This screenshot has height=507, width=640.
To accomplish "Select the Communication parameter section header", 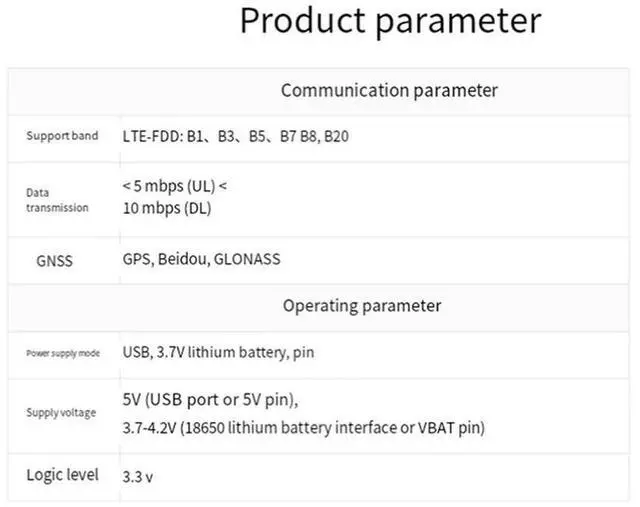I will [389, 90].
